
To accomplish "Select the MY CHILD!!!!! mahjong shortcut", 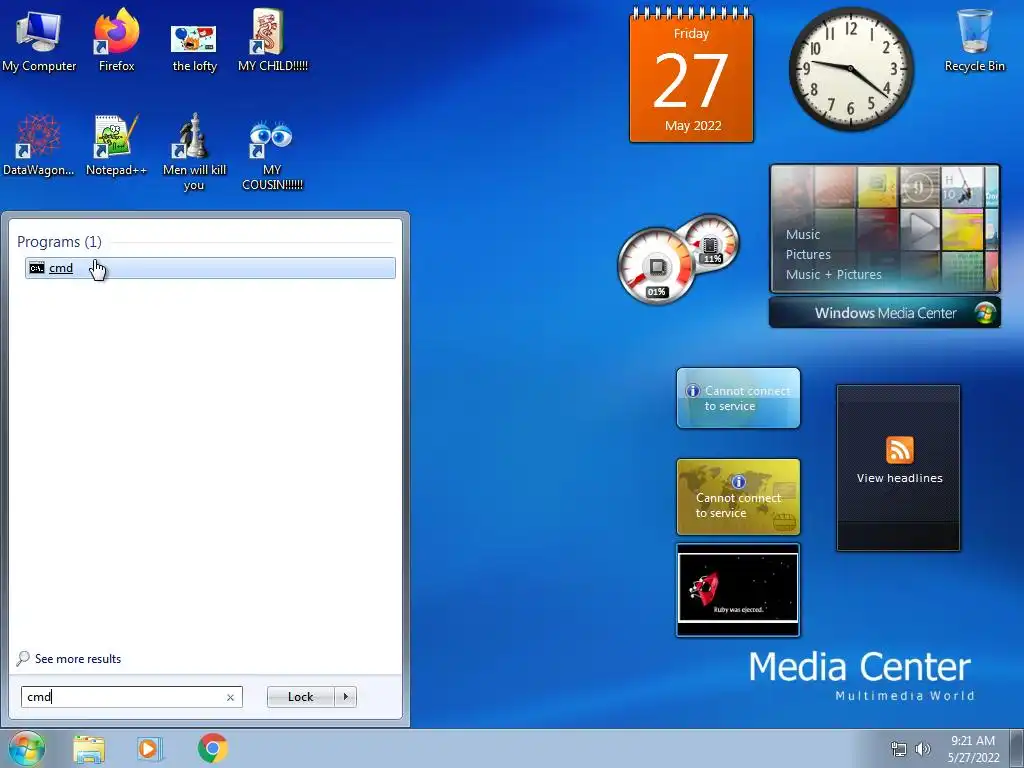I will (272, 40).
